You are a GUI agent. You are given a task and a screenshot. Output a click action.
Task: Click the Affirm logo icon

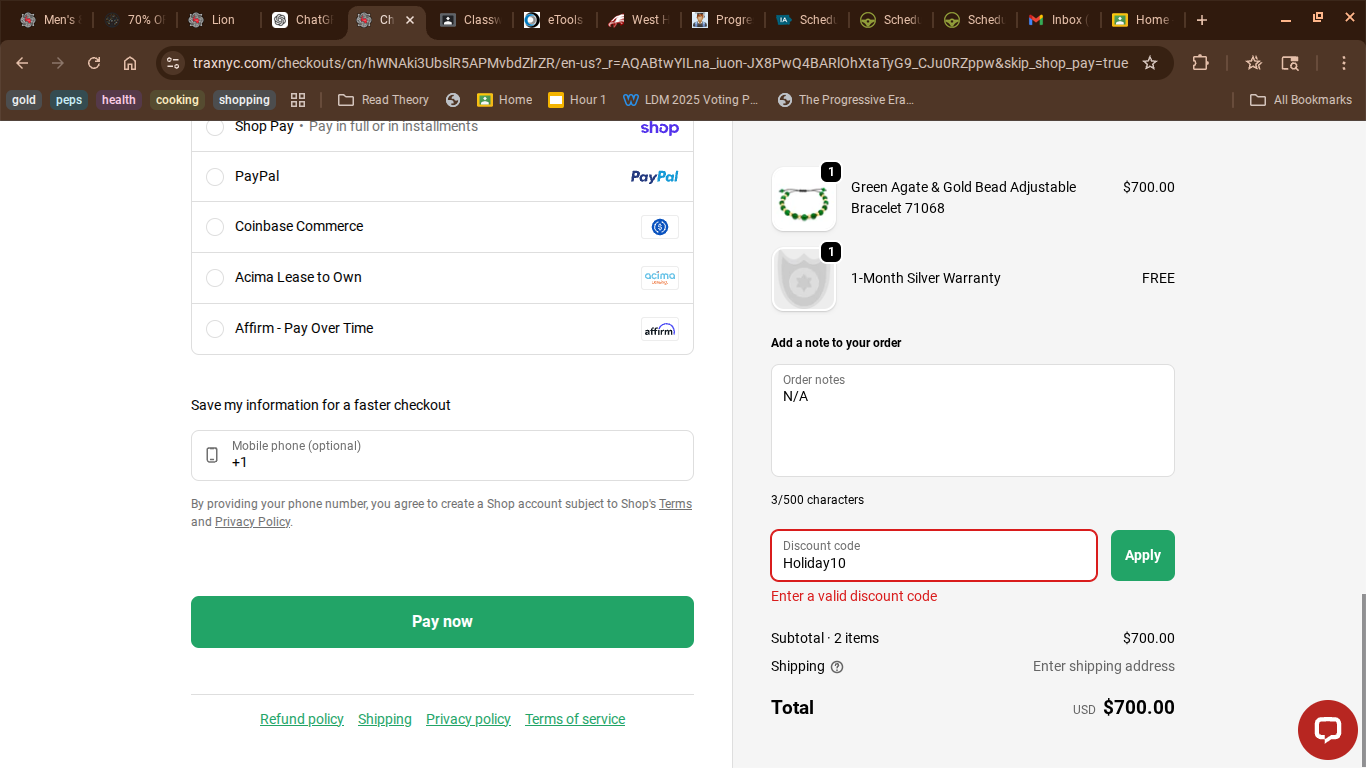(660, 329)
